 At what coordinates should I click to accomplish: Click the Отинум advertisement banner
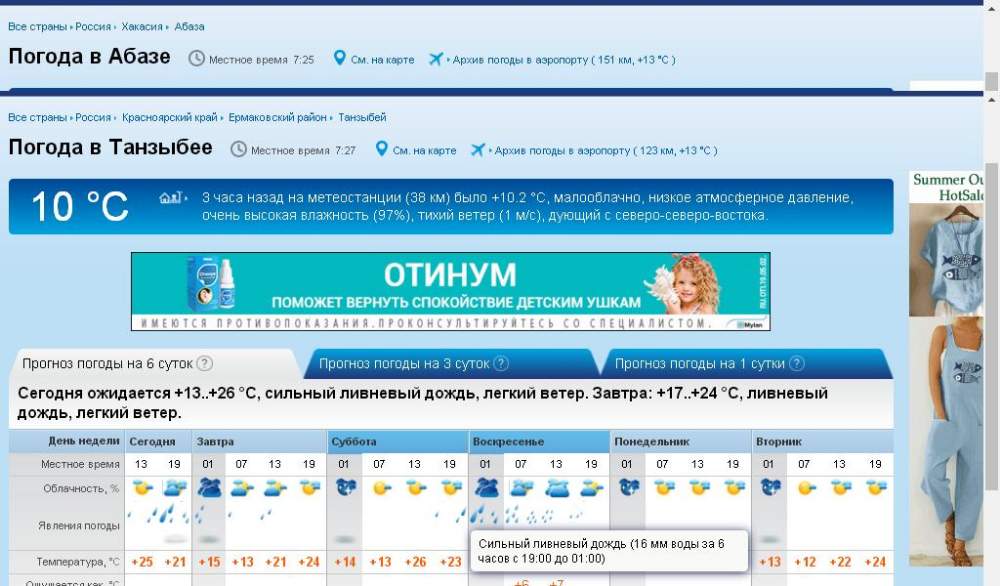450,291
